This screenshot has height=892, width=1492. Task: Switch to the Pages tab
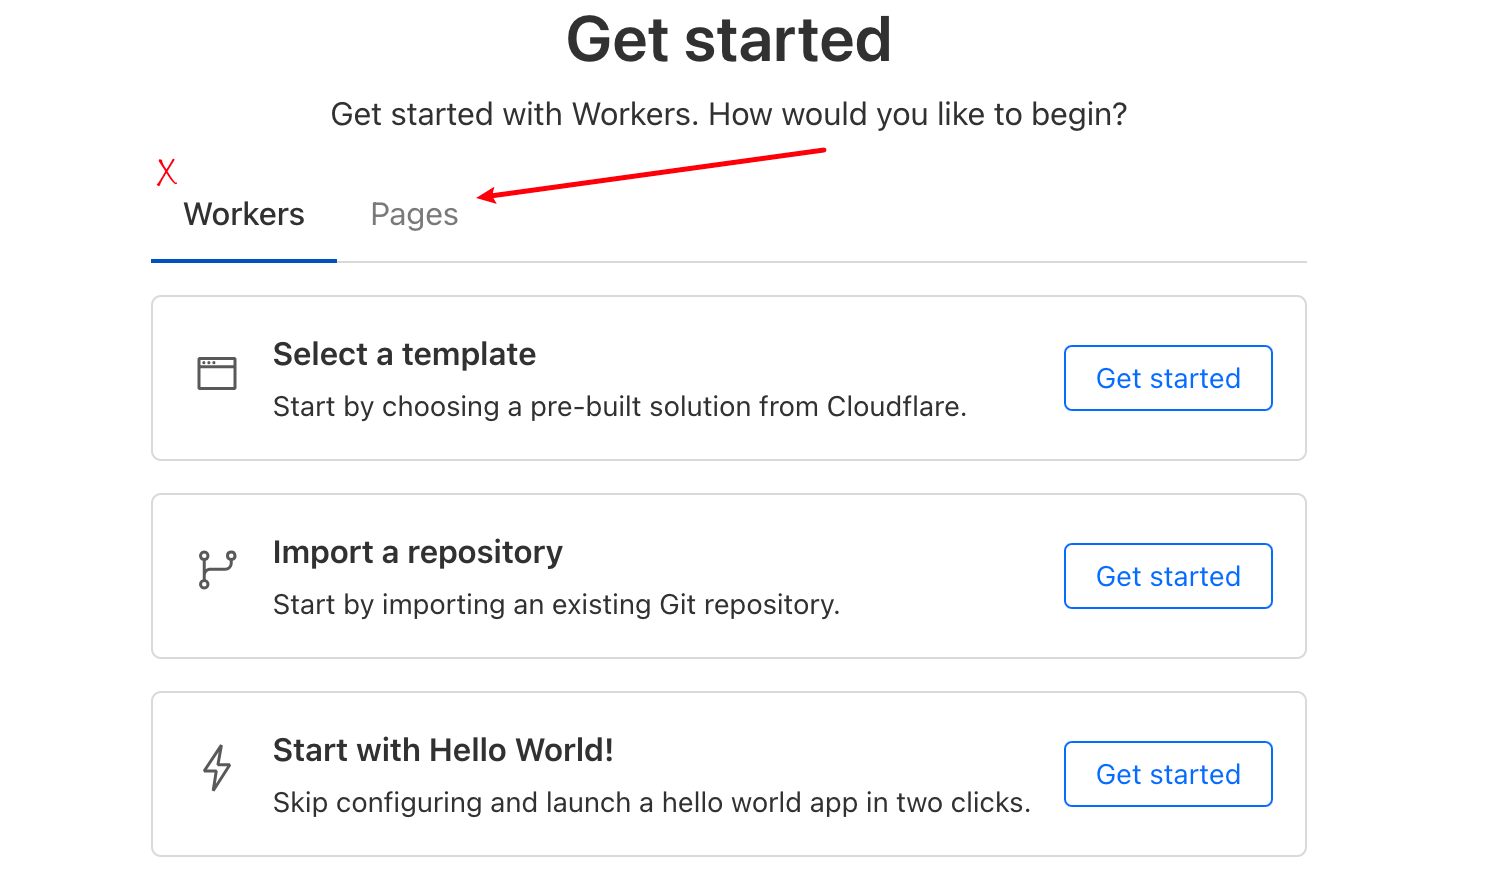(414, 215)
